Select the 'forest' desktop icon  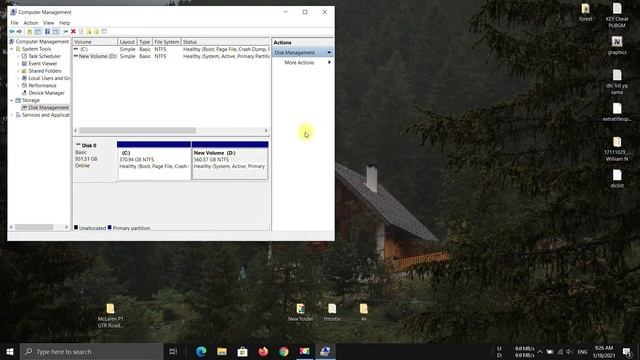coord(585,12)
